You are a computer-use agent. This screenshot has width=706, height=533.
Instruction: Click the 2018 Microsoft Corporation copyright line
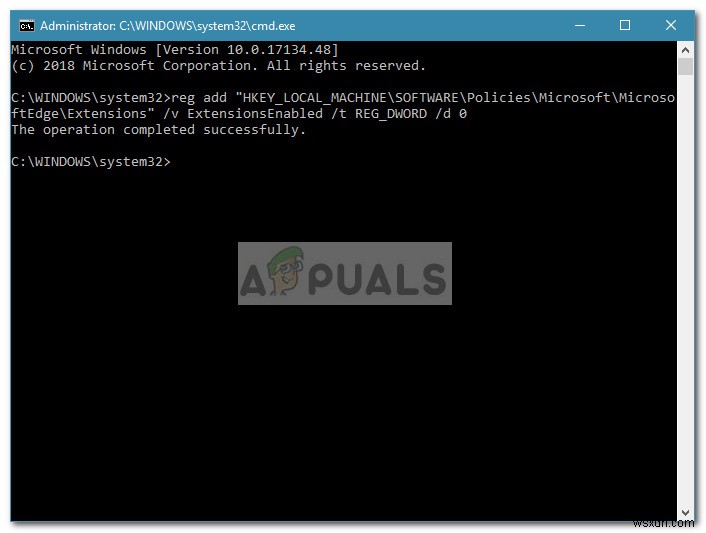(218, 66)
